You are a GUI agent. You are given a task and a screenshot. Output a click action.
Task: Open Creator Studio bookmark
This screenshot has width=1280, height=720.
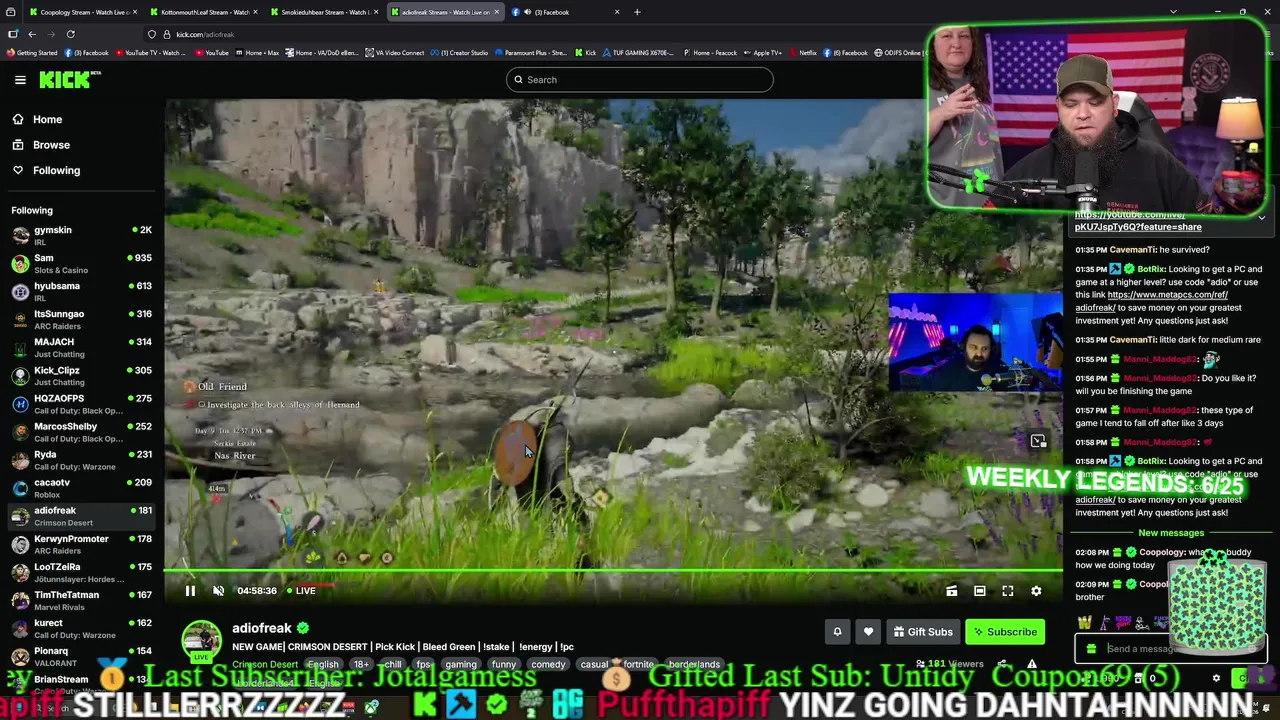[x=460, y=53]
